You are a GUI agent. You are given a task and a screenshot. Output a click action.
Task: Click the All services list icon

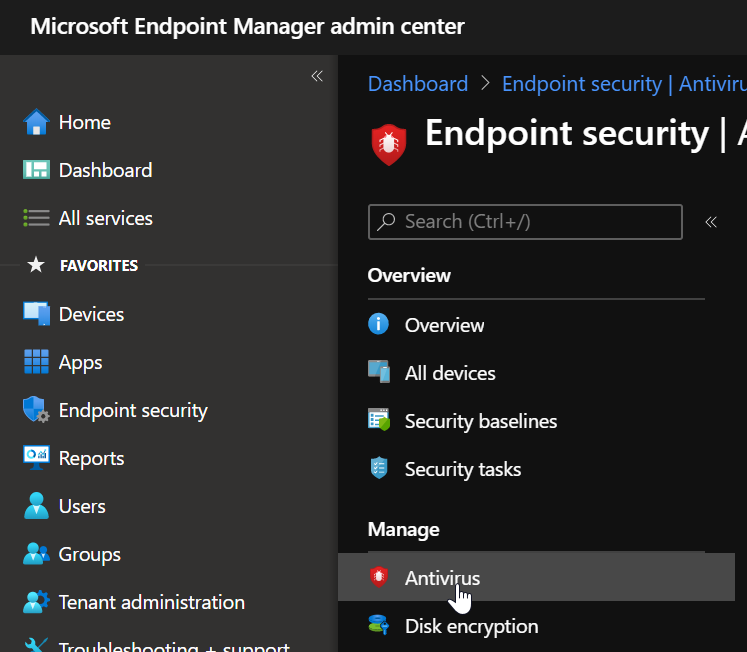pos(36,218)
